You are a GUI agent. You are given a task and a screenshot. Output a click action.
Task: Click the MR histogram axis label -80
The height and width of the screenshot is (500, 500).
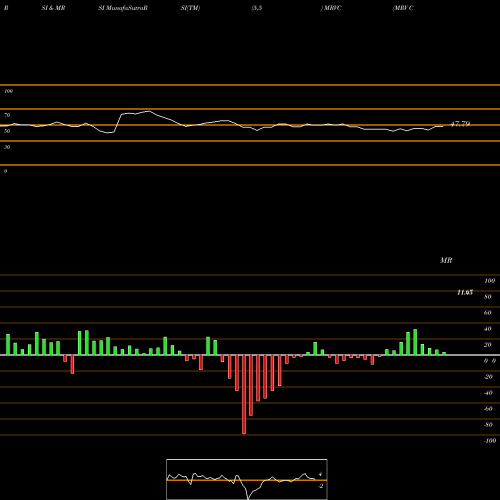coord(488,425)
